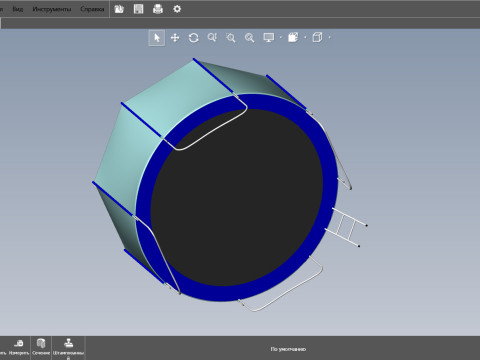Image resolution: width=480 pixels, height=360 pixels.
Task: Select the zoom magnifier tool
Action: [x=212, y=38]
